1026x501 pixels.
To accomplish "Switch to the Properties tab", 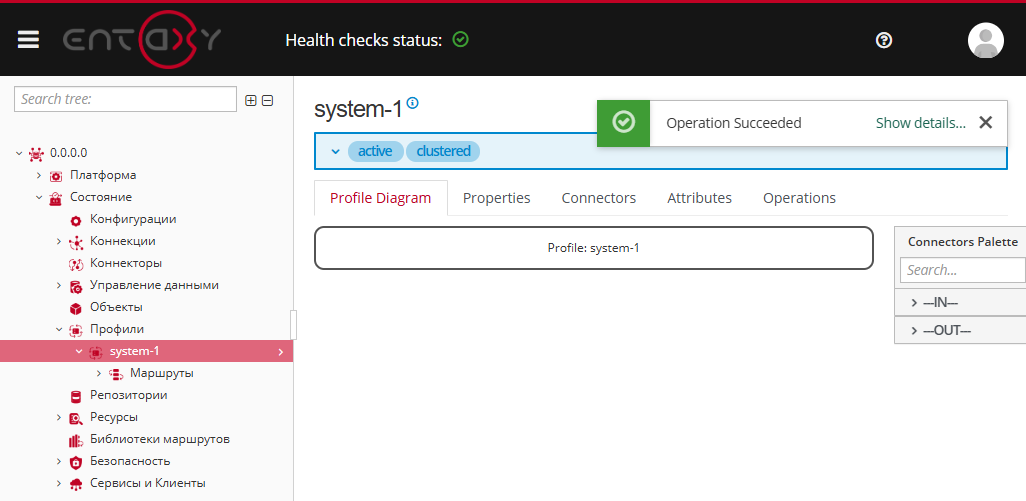I will (496, 198).
